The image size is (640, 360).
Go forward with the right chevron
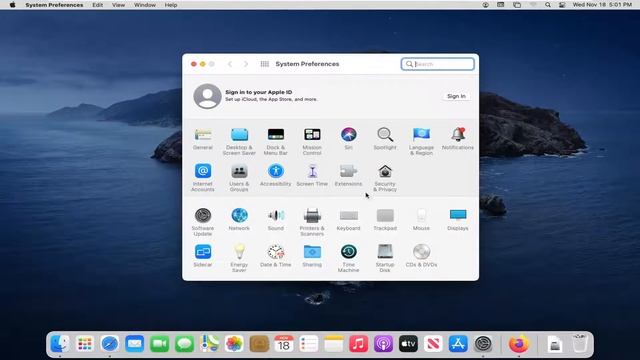[246, 64]
